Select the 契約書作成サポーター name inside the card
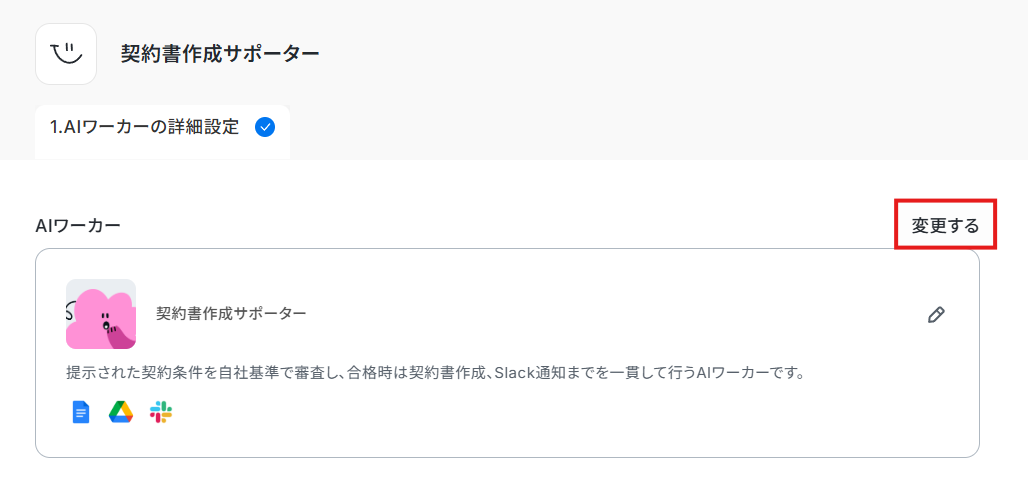 231,314
